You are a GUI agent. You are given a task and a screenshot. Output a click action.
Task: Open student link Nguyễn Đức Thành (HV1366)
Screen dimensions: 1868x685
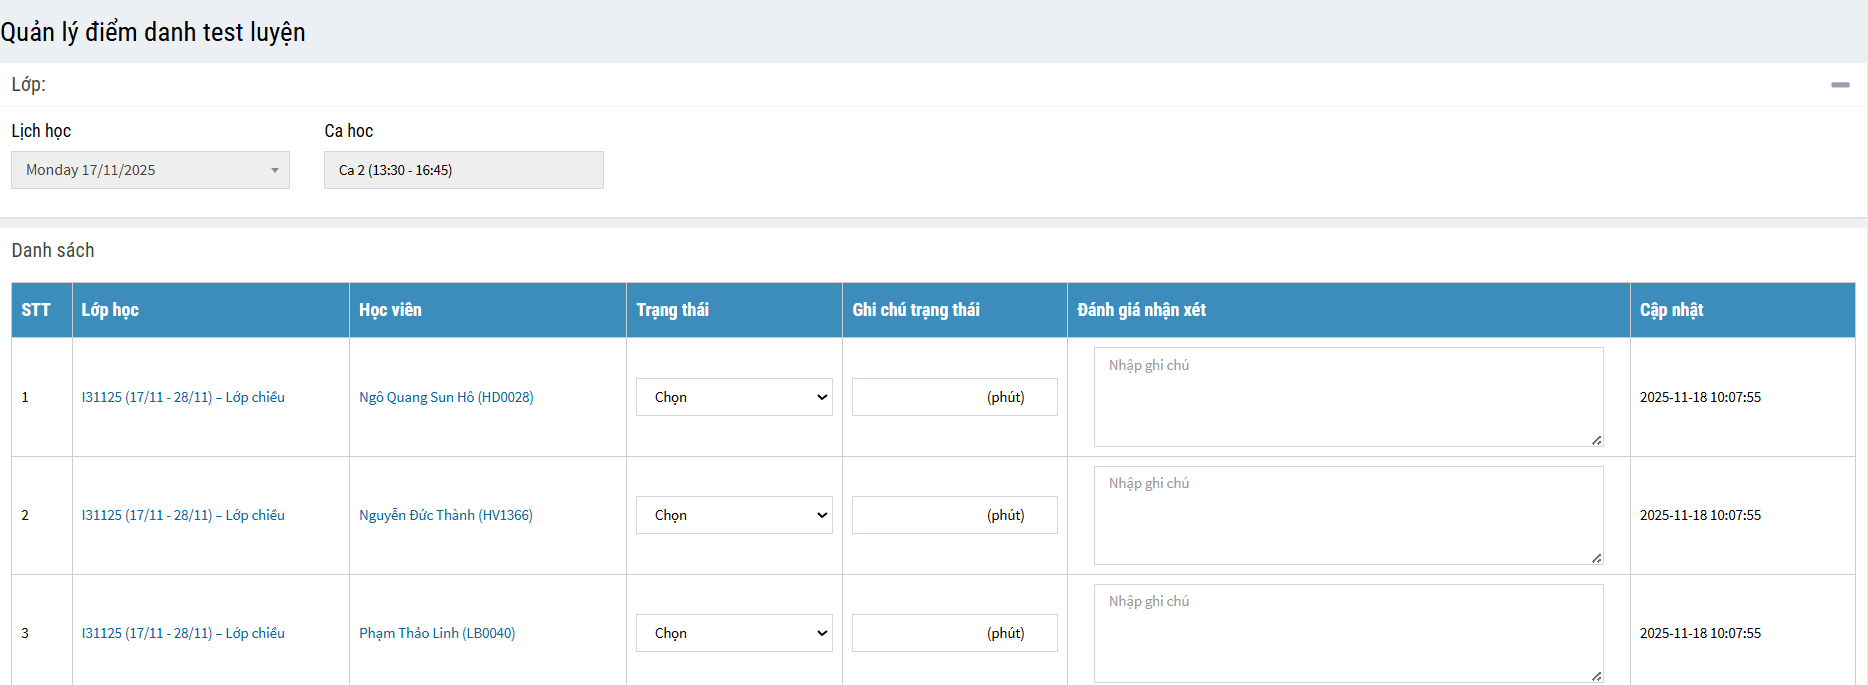(445, 515)
